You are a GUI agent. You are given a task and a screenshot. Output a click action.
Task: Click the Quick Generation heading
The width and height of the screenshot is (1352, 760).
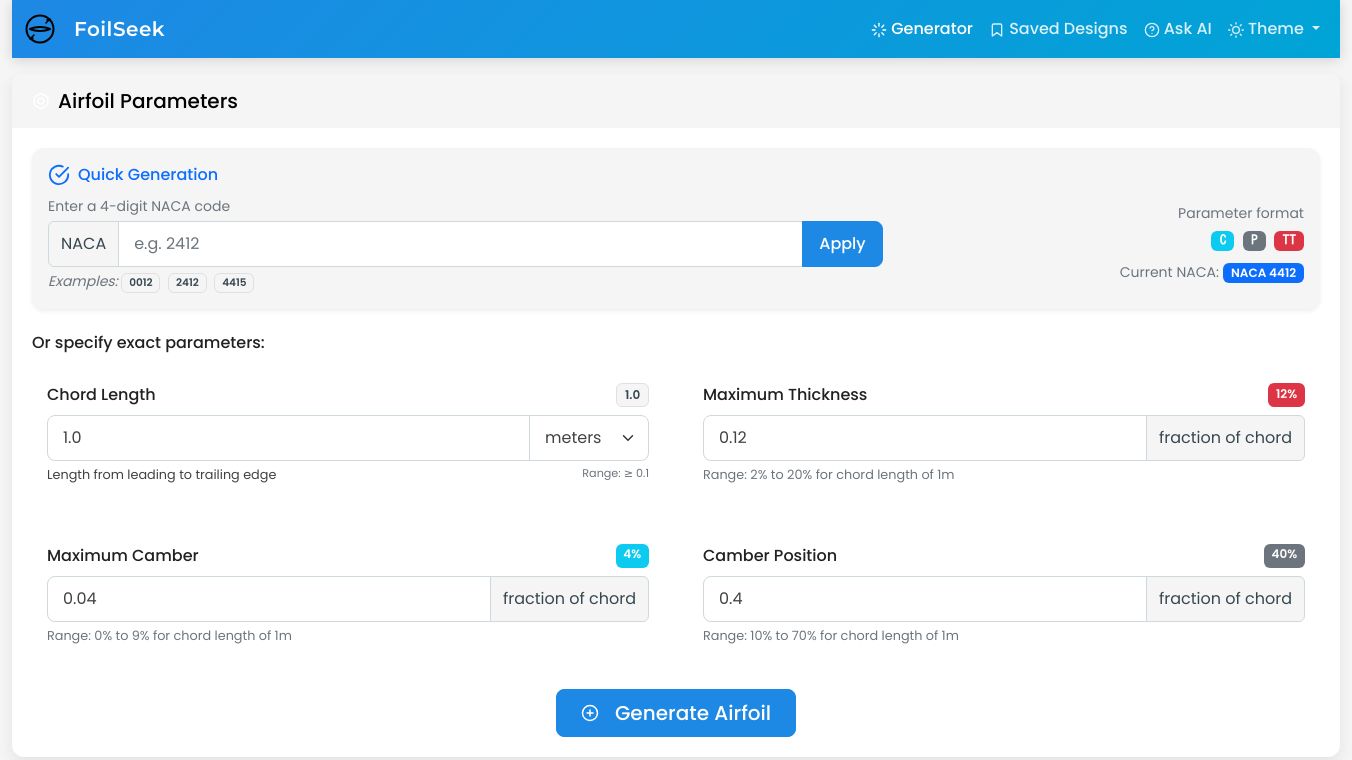tap(148, 175)
